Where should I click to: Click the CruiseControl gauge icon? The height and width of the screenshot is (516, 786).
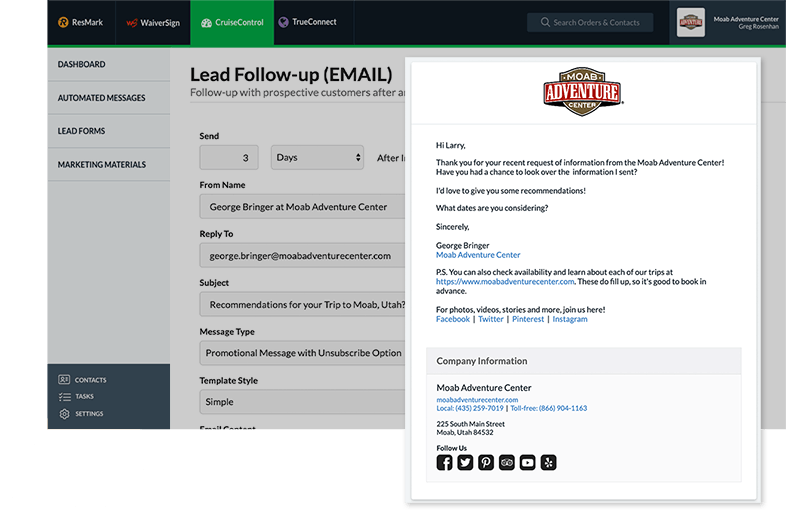click(206, 23)
